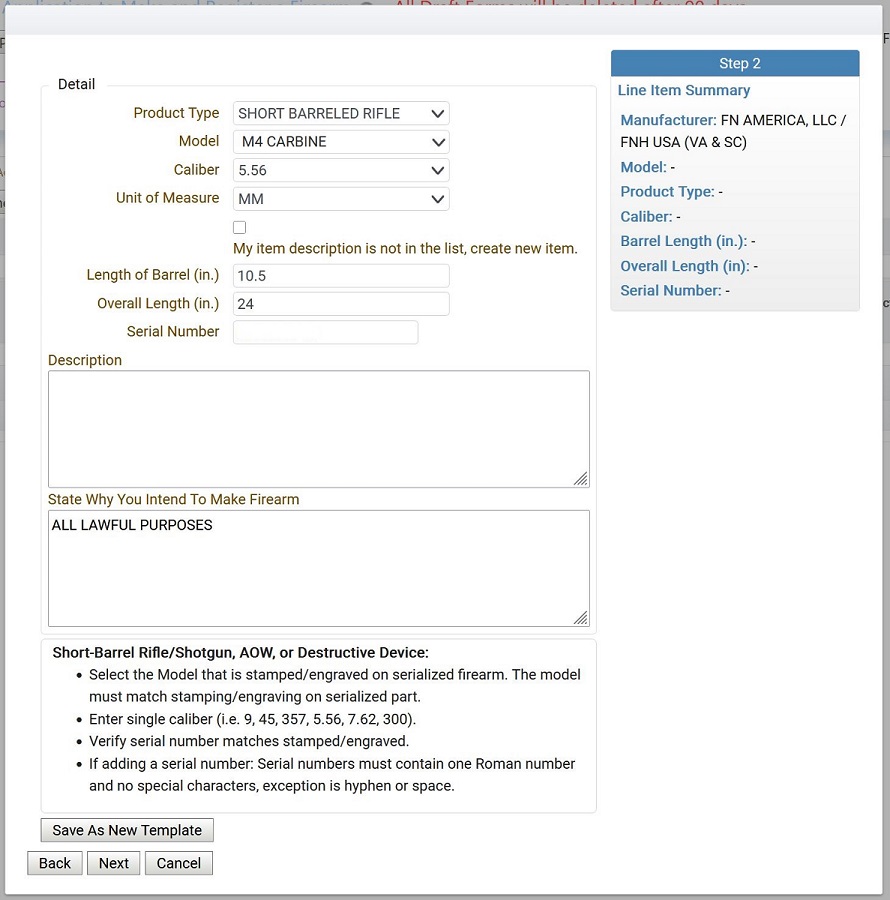Click the 'State Why You Intend' text area
Image resolution: width=890 pixels, height=900 pixels.
[318, 568]
